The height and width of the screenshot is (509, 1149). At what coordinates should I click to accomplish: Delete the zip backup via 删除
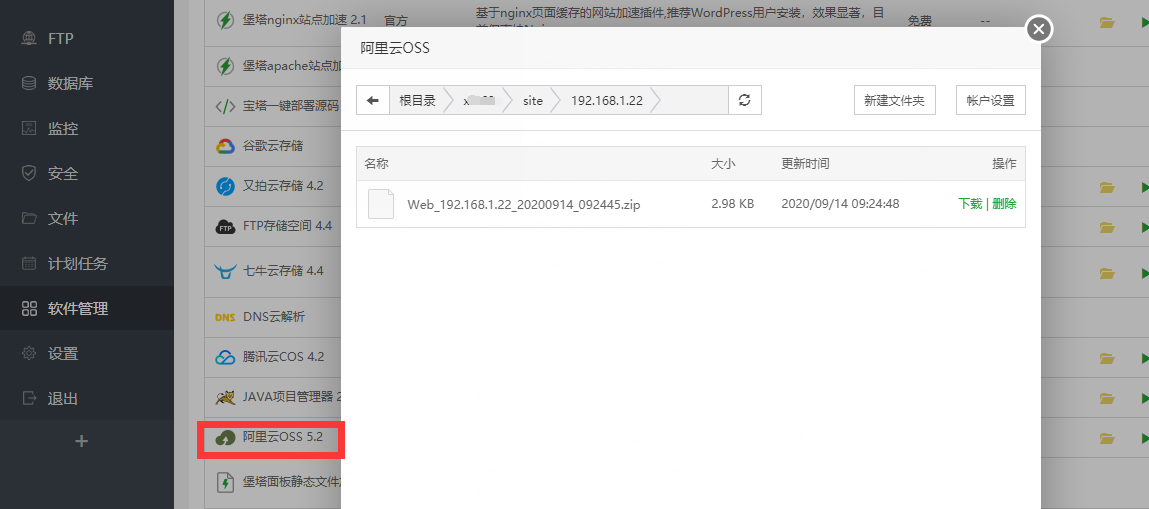pos(1005,204)
